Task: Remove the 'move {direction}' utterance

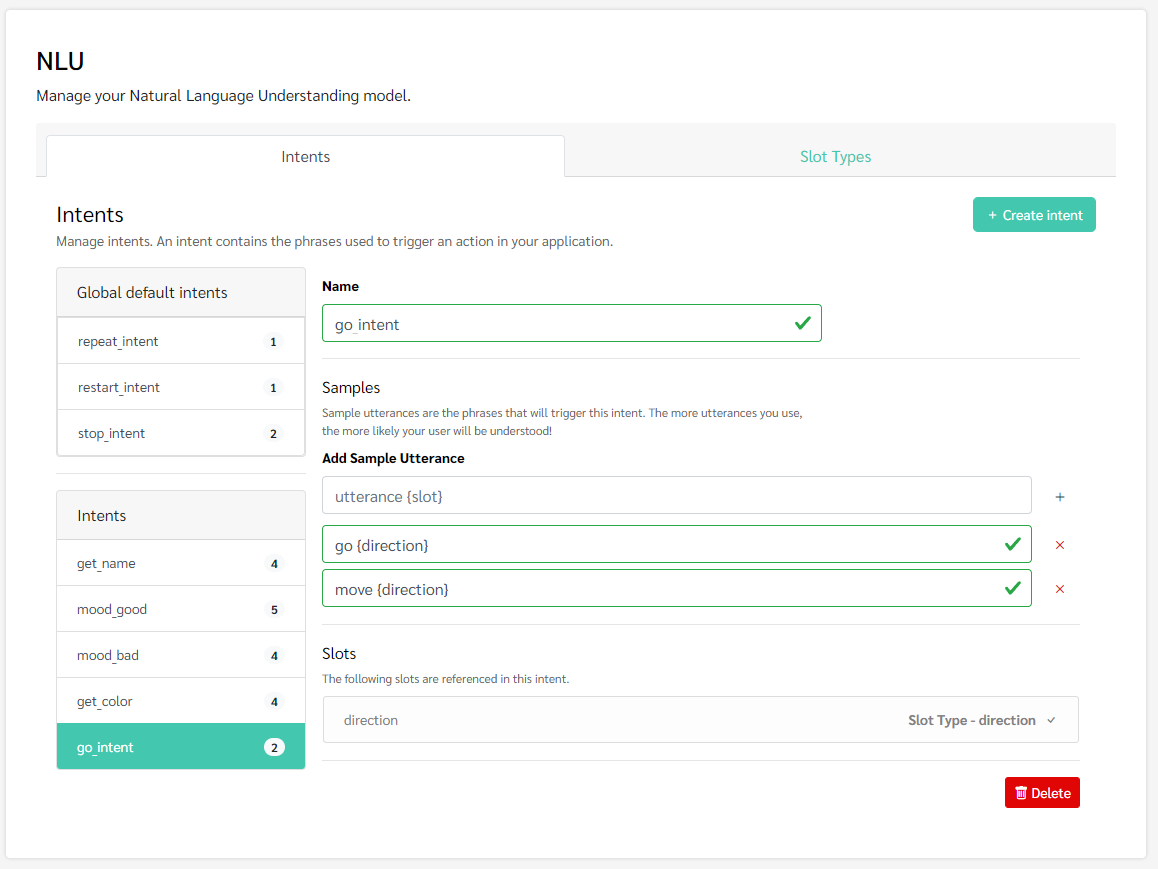Action: (1060, 589)
